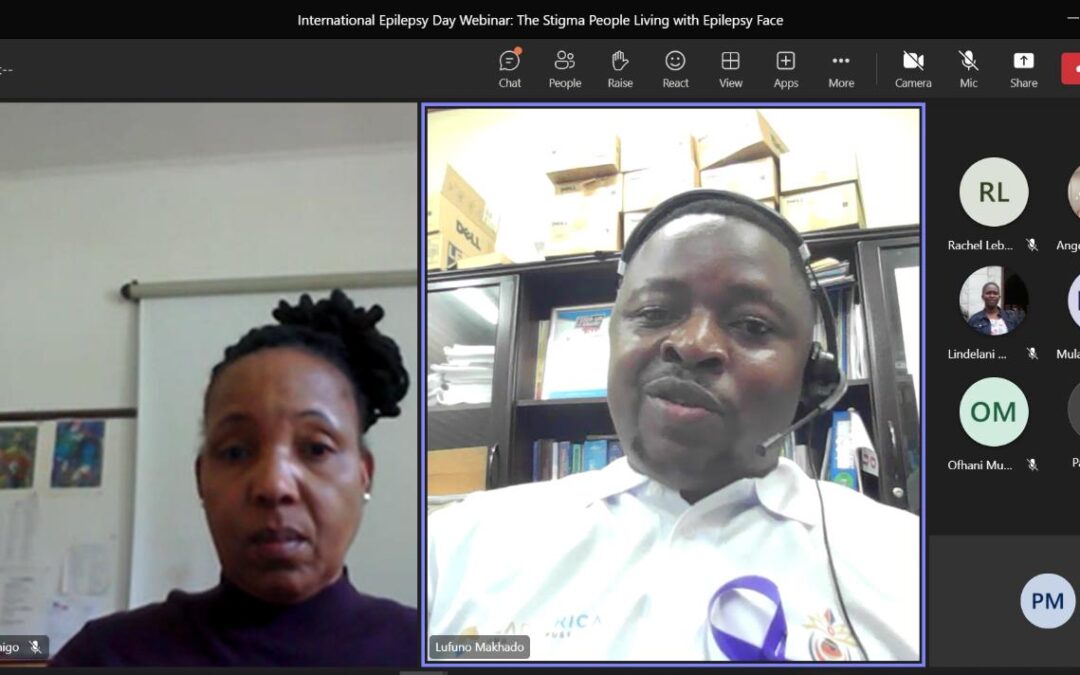The height and width of the screenshot is (675, 1080).
Task: Select Lufuno Makhado's video tile
Action: click(674, 384)
